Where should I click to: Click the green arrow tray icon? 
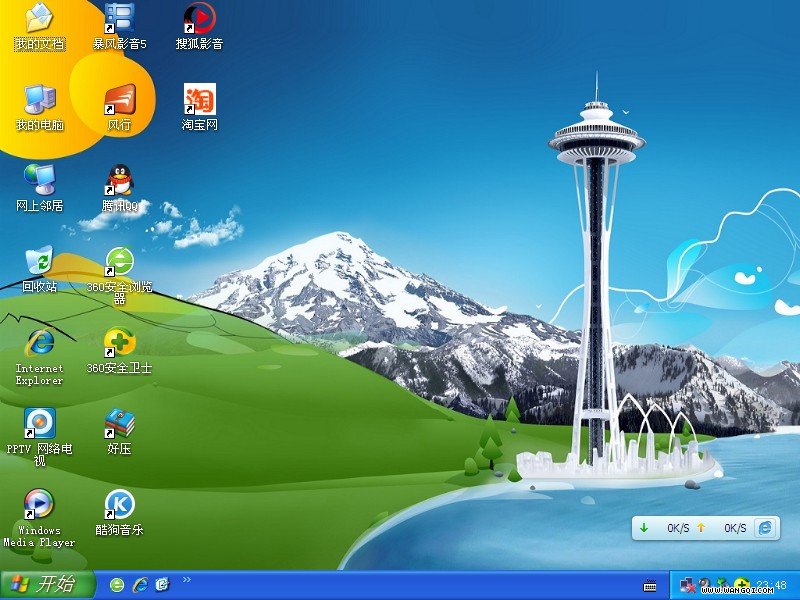(x=722, y=583)
